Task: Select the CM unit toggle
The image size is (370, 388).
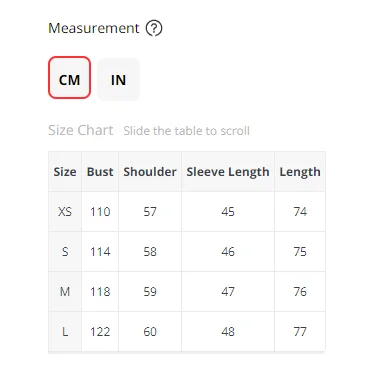Action: (x=69, y=77)
